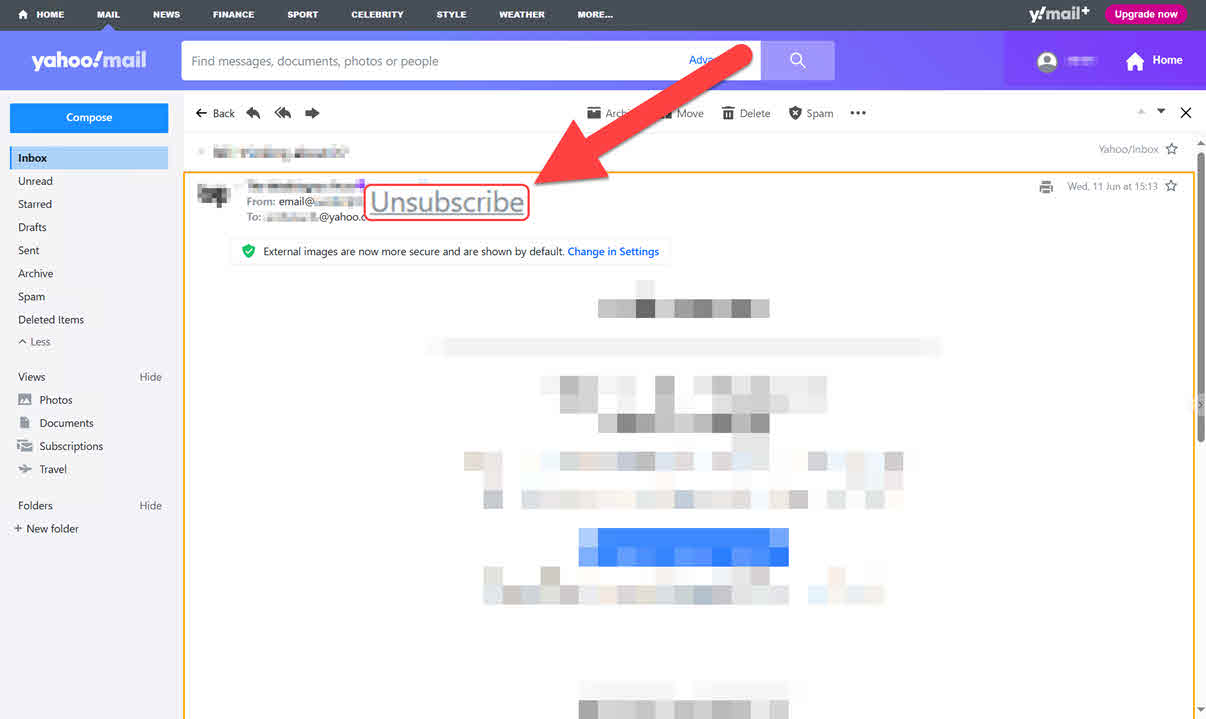Hide the Folders section
The width and height of the screenshot is (1206, 719).
[150, 506]
